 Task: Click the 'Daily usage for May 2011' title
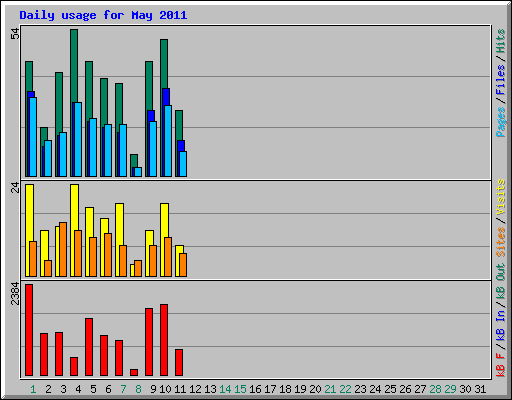coord(103,15)
